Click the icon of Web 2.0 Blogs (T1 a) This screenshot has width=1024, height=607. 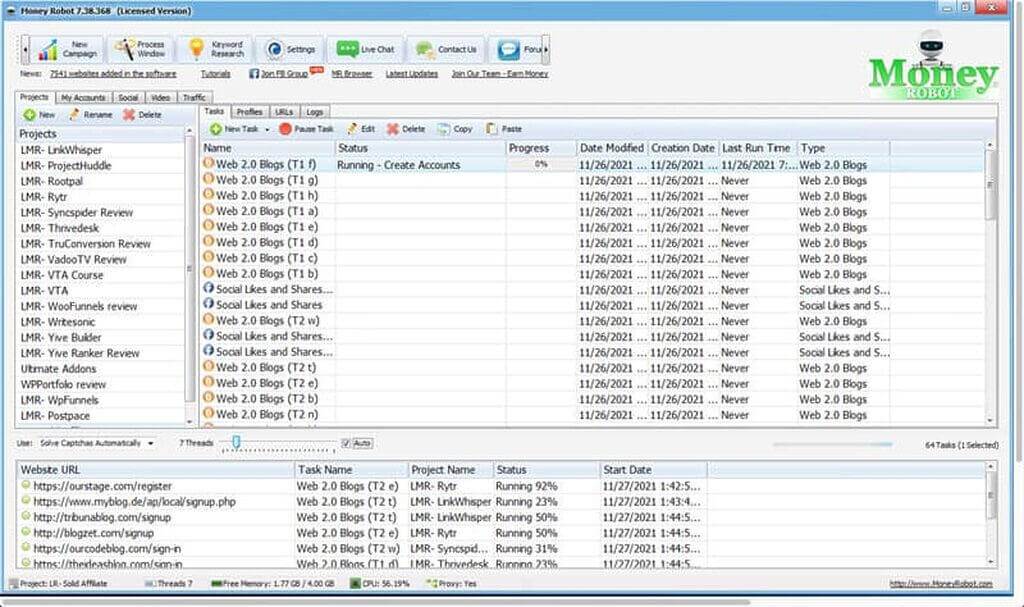(209, 210)
